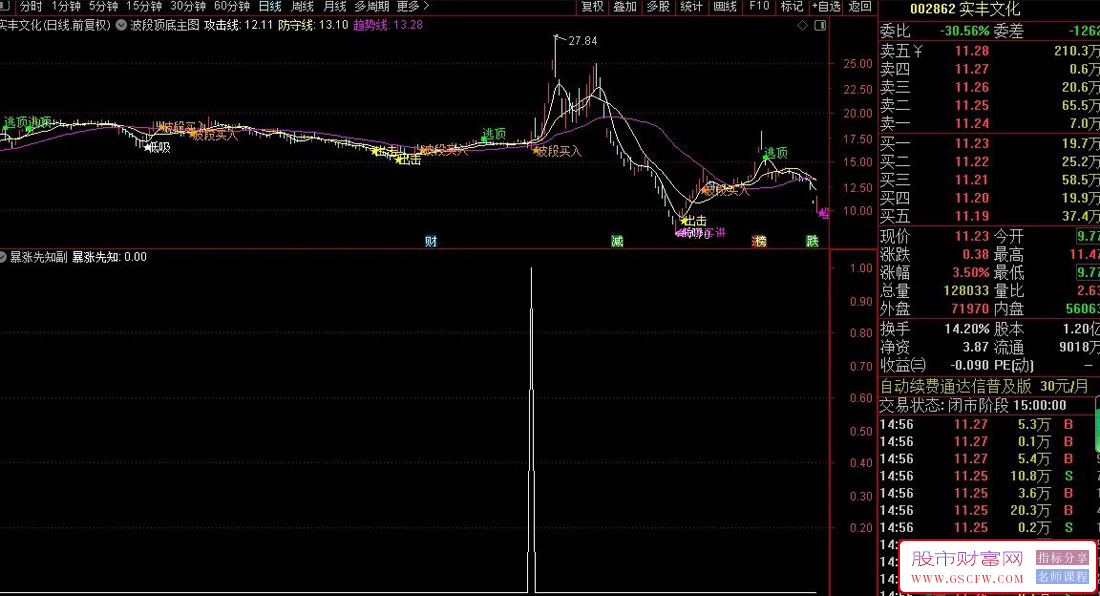The height and width of the screenshot is (596, 1100).
Task: Click the 买一 bid row at 11.23
Action: pyautogui.click(x=989, y=143)
